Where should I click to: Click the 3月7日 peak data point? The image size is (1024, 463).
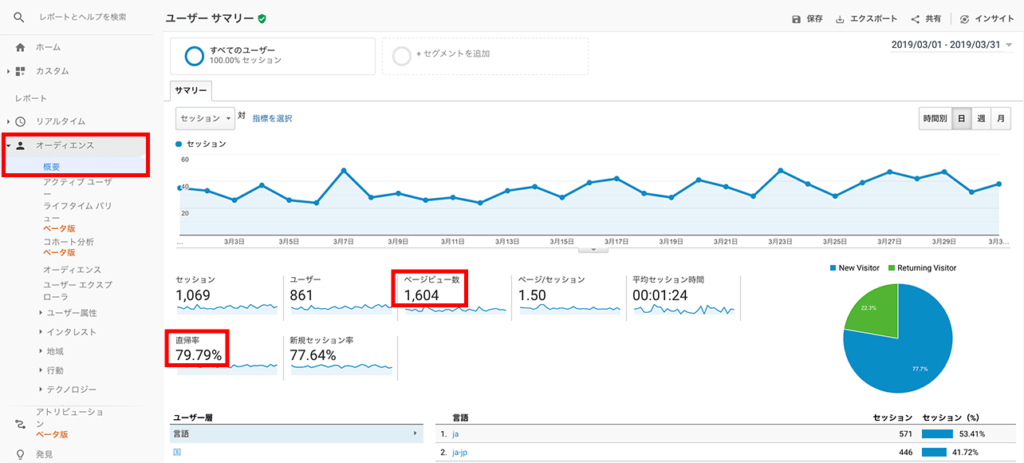[344, 170]
